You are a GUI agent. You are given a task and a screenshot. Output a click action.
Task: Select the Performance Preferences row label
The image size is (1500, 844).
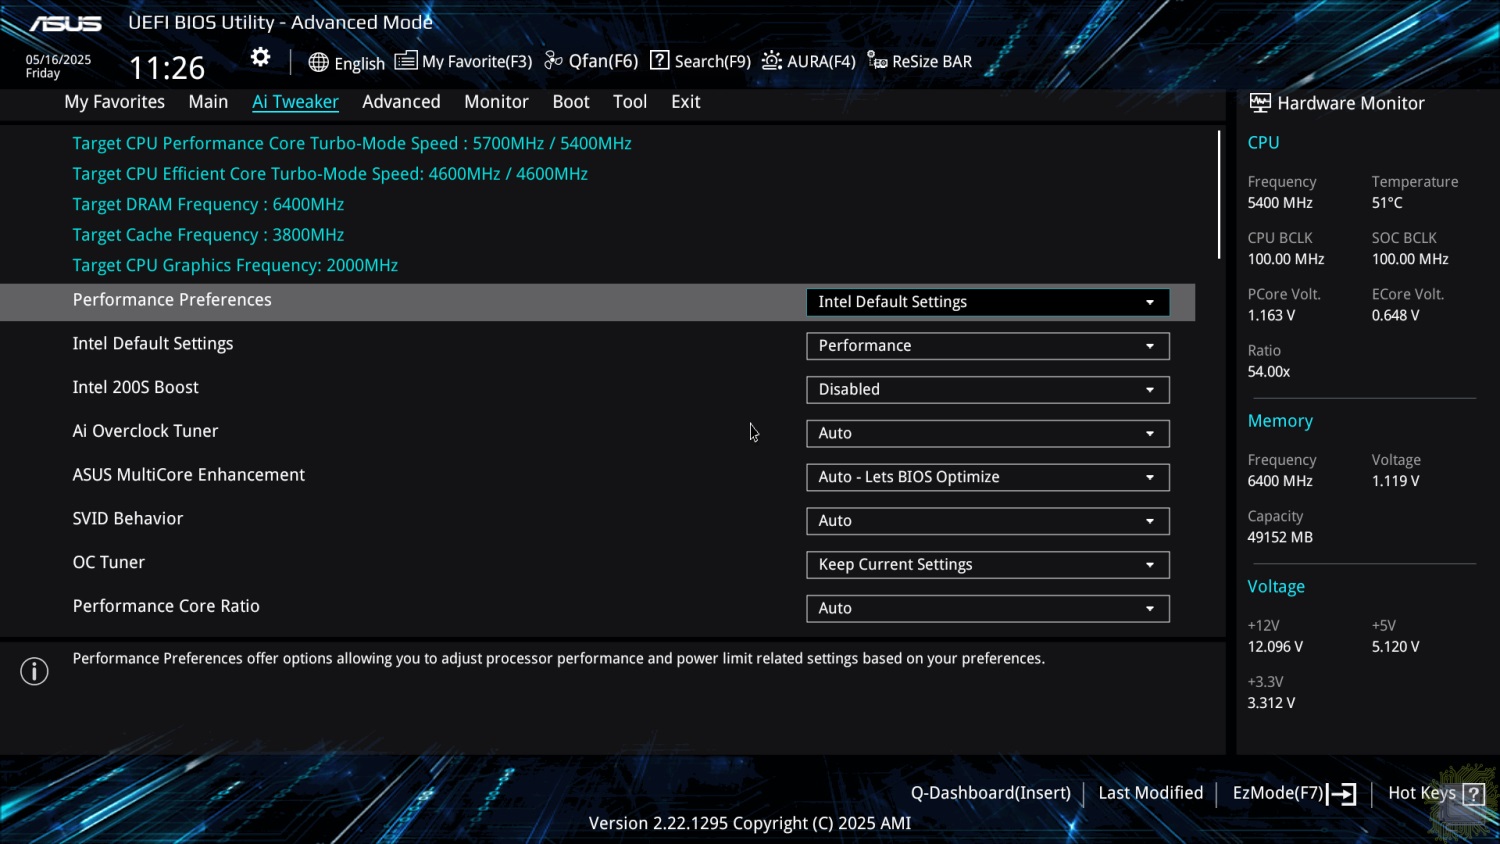pos(172,300)
